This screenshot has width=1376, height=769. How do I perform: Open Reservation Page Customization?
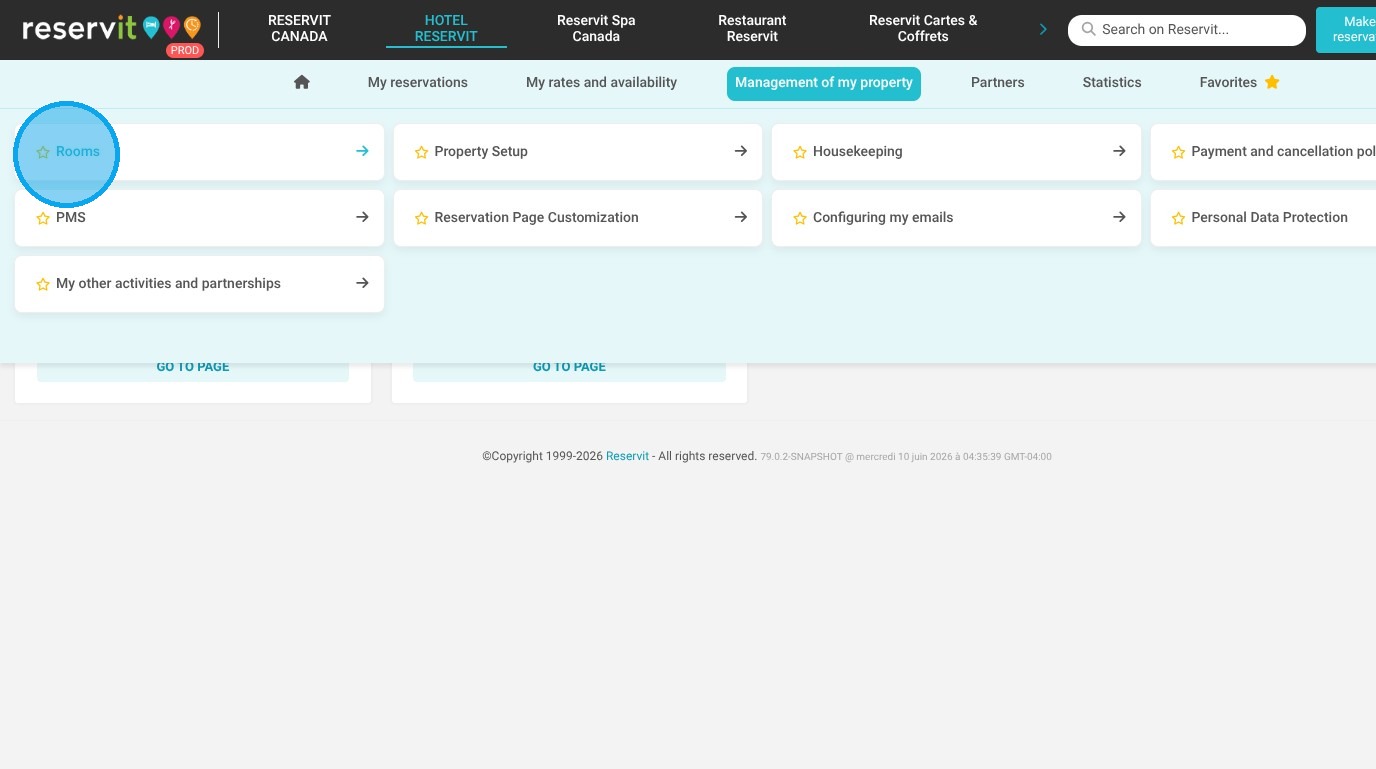point(578,218)
